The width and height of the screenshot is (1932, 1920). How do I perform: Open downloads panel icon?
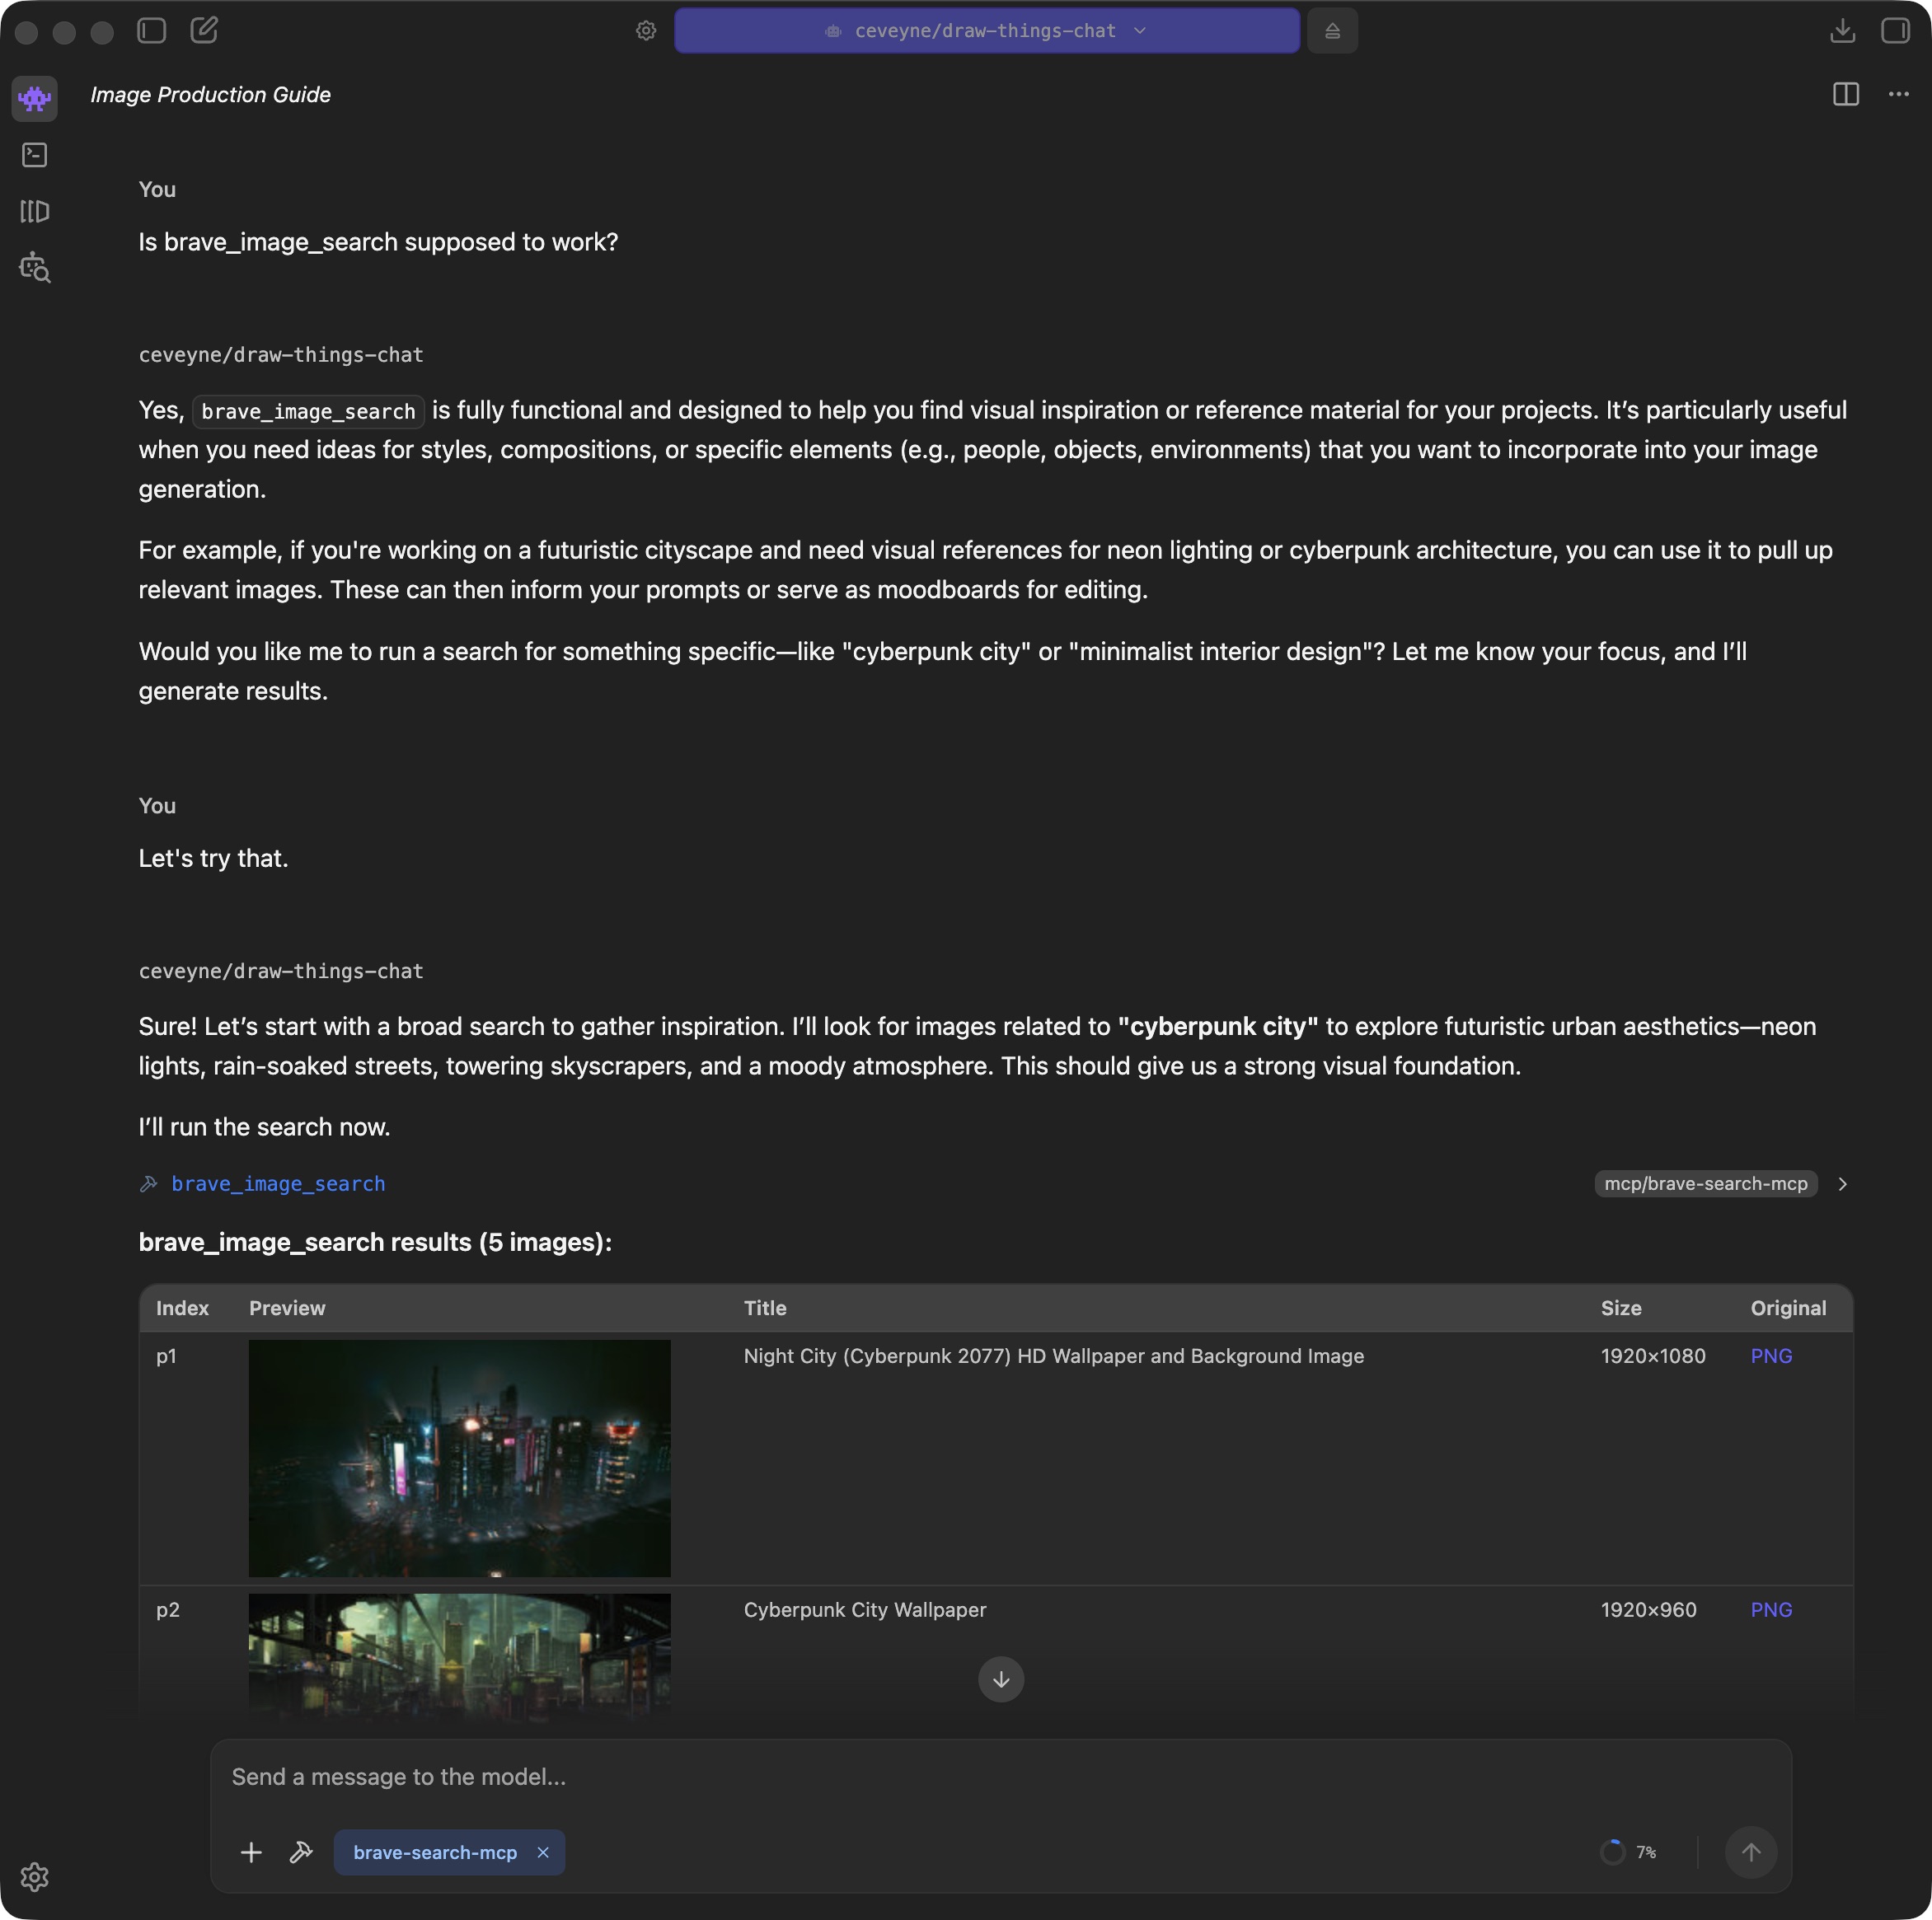pos(1842,31)
